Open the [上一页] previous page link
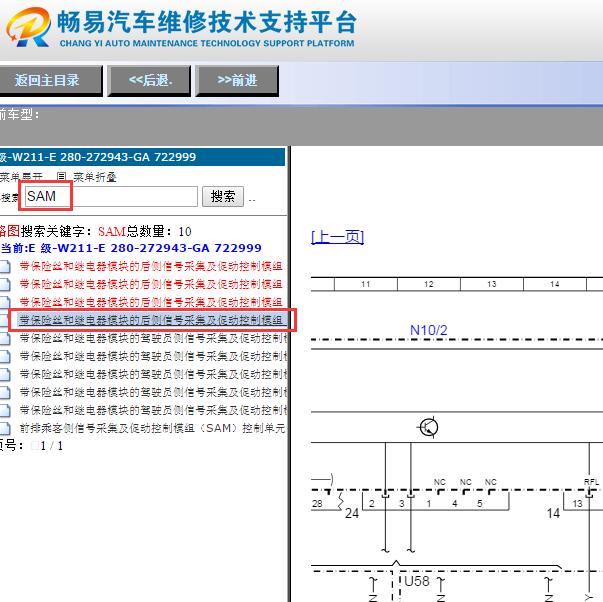This screenshot has height=602, width=603. 337,237
